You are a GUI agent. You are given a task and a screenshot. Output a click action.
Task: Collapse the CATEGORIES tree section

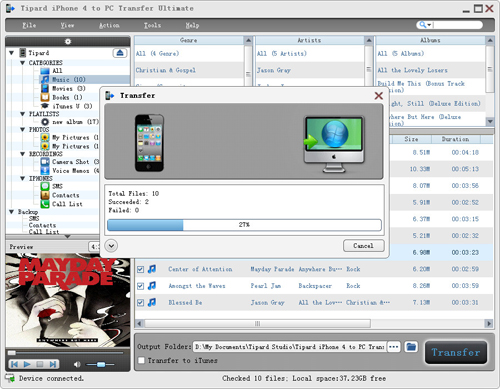pos(22,63)
